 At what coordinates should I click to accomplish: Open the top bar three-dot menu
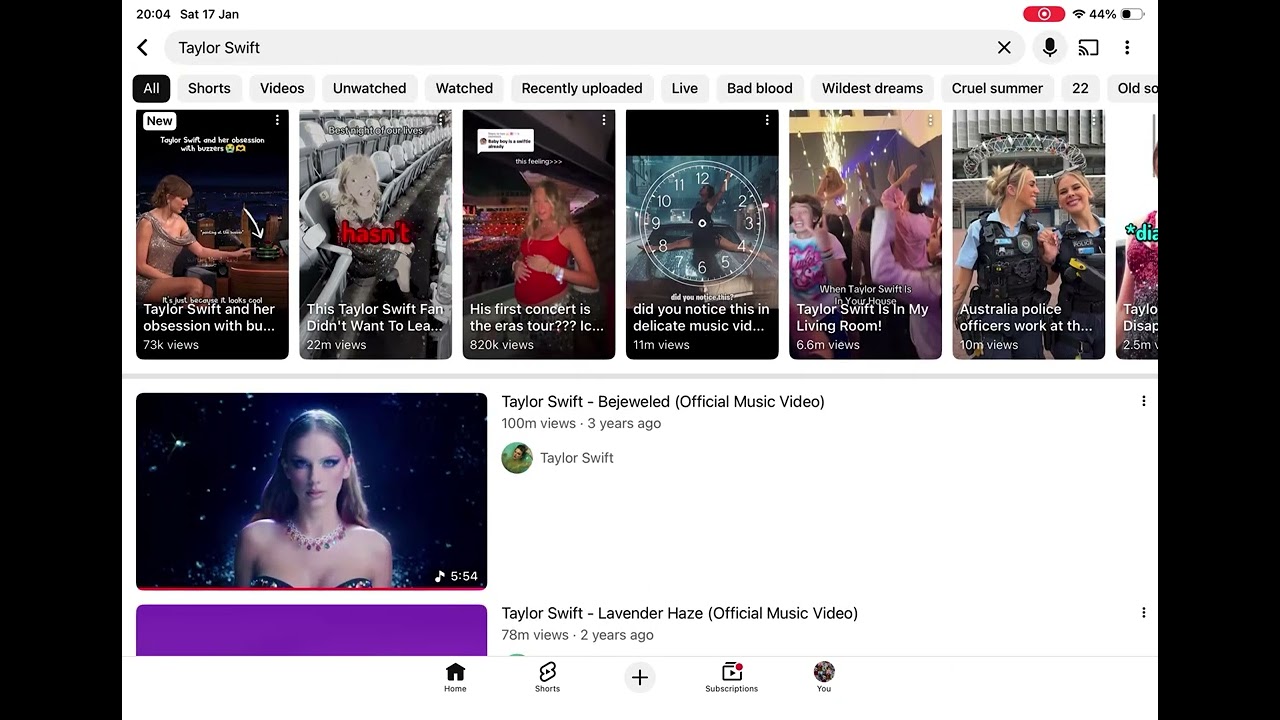point(1127,47)
